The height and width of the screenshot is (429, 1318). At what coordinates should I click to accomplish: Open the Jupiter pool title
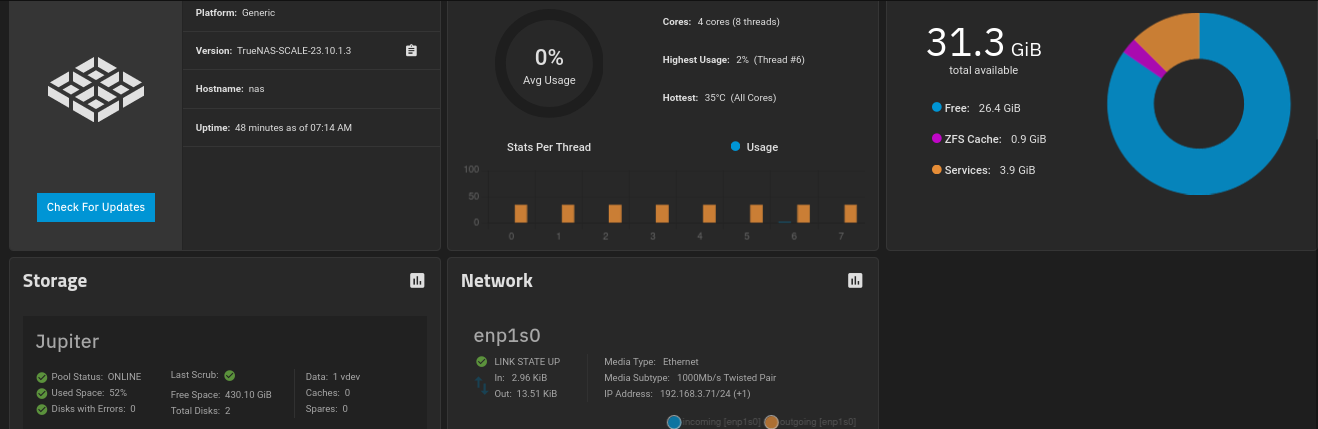click(67, 341)
